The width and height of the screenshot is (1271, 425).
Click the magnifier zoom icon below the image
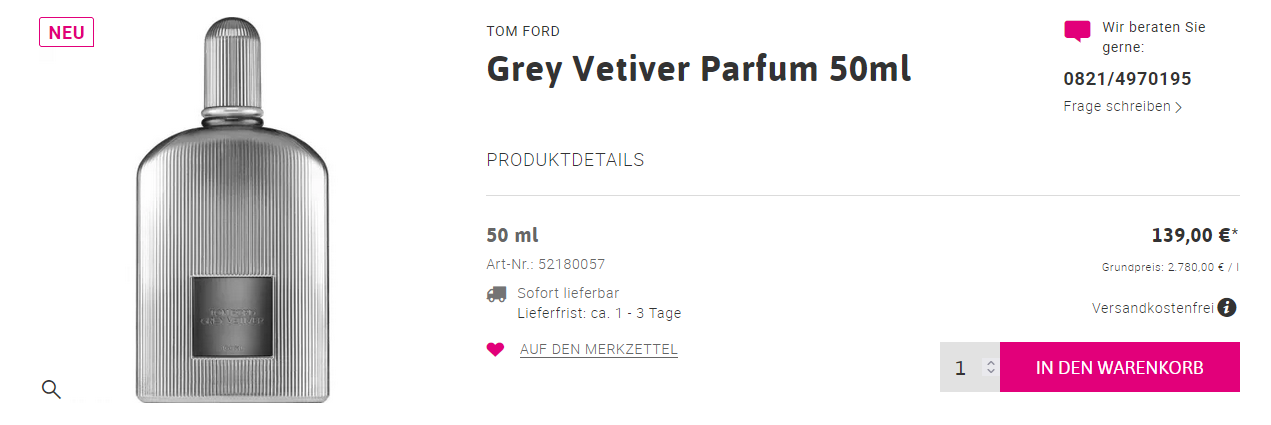coord(51,389)
